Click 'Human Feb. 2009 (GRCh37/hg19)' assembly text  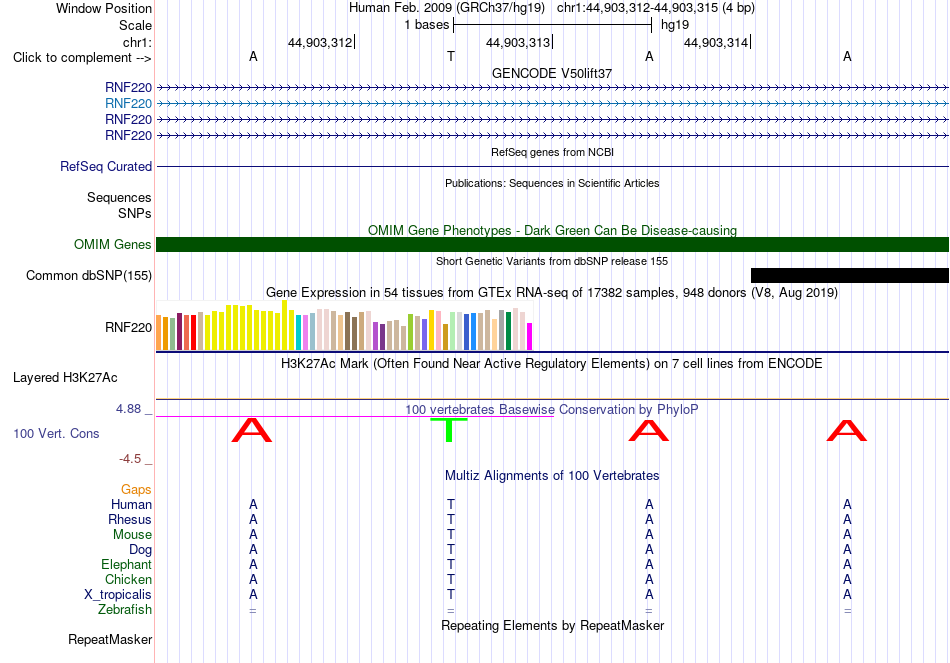pos(447,8)
